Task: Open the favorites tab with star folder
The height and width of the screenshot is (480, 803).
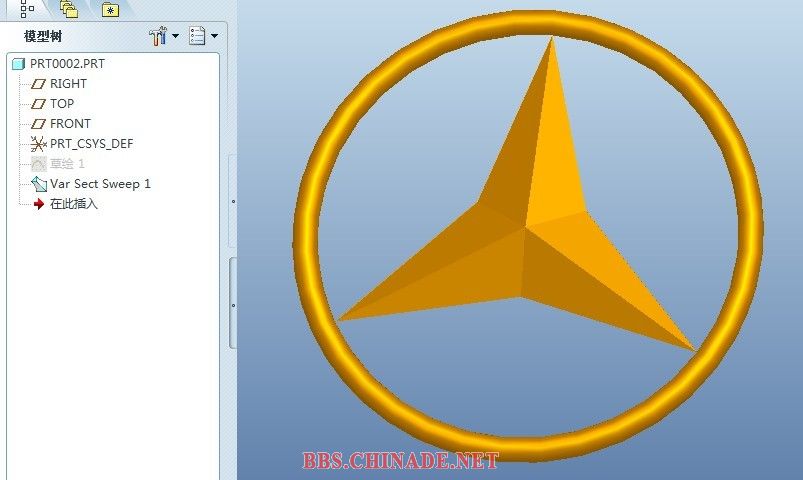Action: (110, 9)
